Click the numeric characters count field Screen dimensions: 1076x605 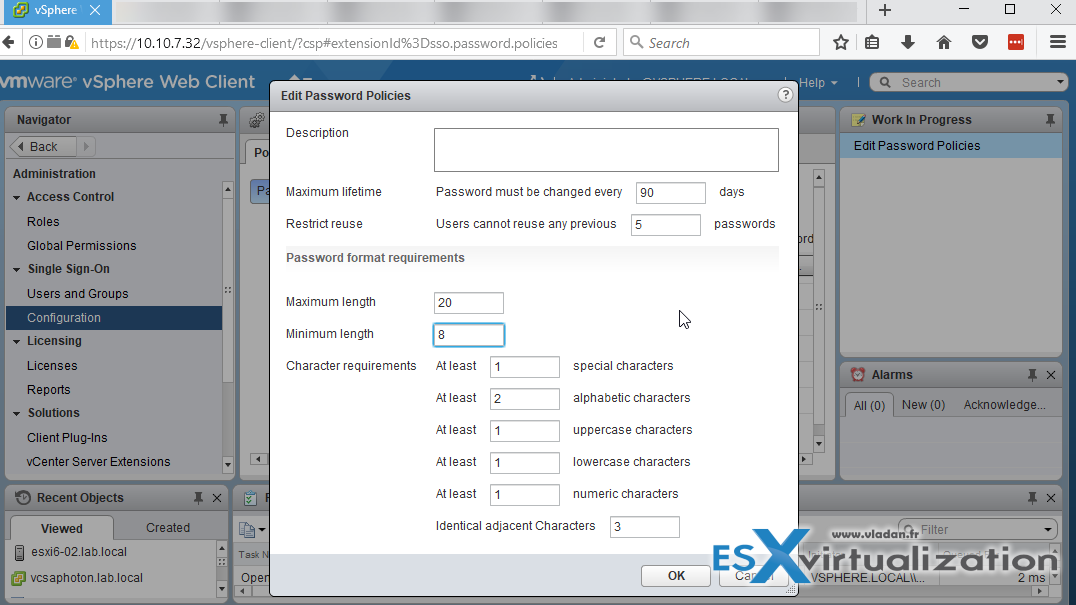point(525,495)
